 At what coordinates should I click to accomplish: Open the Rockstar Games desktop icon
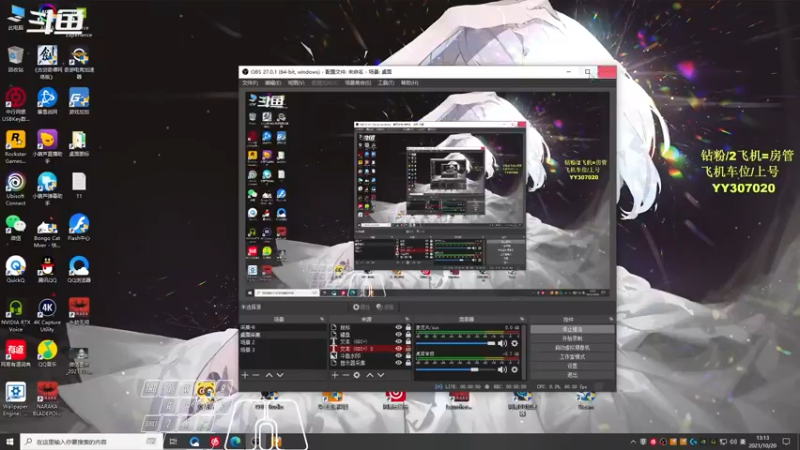point(16,146)
